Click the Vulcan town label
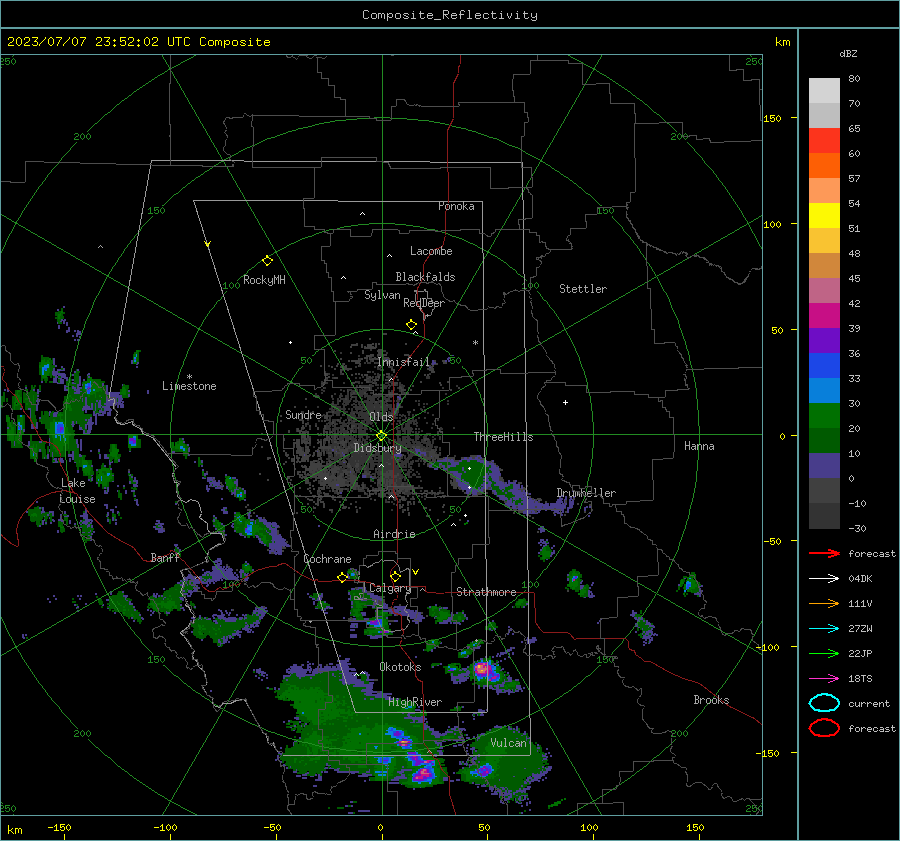900x841 pixels. [508, 743]
